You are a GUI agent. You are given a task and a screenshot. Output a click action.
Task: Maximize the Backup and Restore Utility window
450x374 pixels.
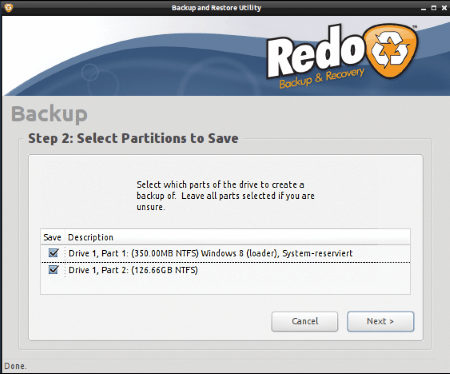(434, 8)
